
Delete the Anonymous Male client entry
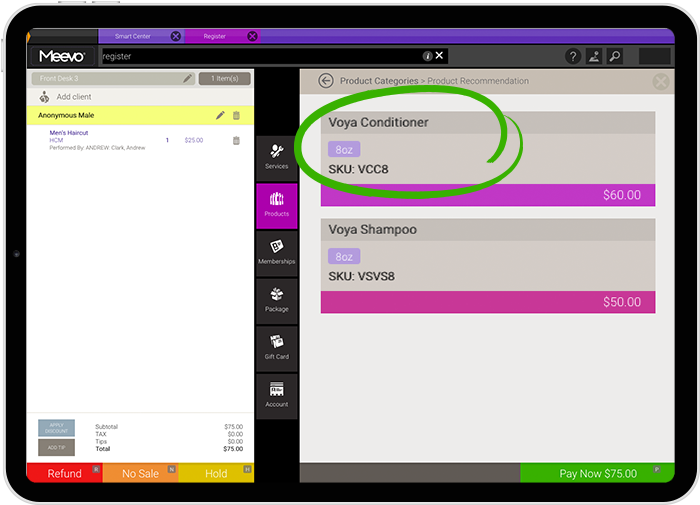236,116
